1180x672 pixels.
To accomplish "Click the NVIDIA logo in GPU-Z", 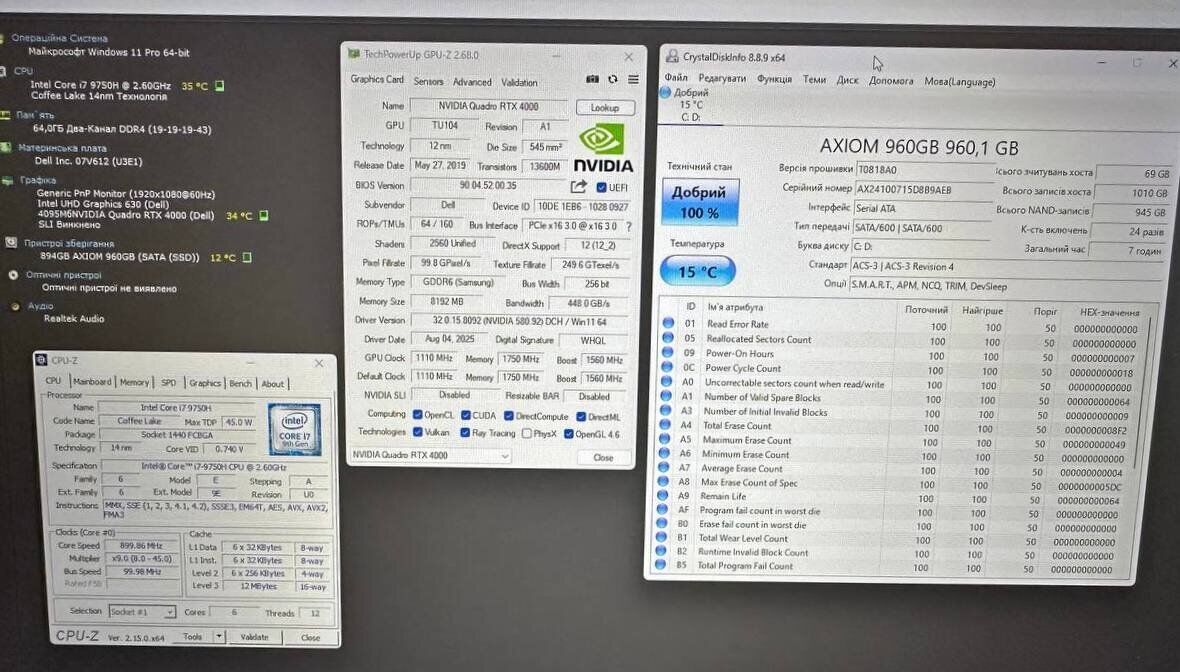I will (x=603, y=148).
